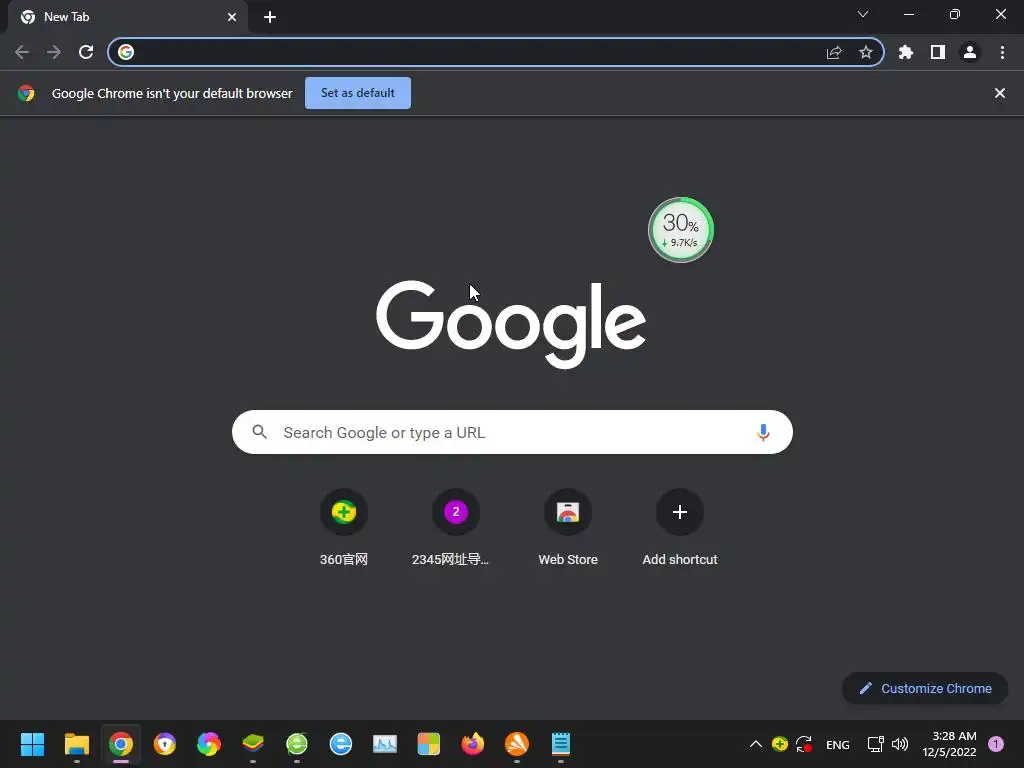The height and width of the screenshot is (768, 1024).
Task: Start voice search with microphone icon
Action: click(763, 432)
